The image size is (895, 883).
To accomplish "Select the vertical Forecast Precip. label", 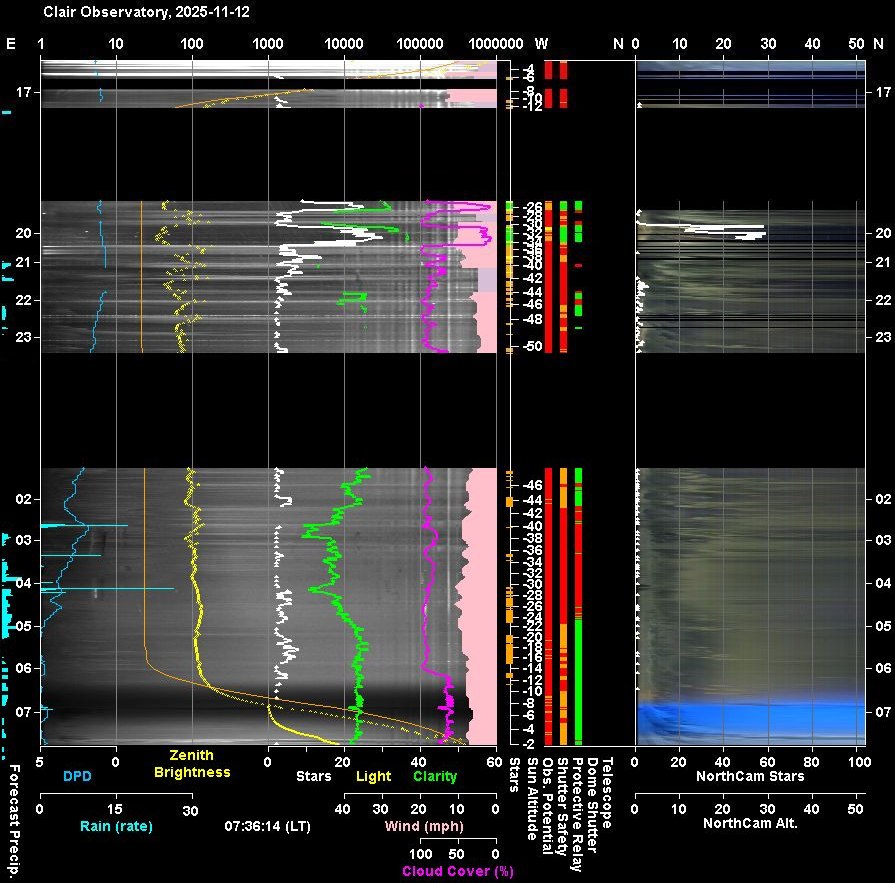I will (x=15, y=820).
